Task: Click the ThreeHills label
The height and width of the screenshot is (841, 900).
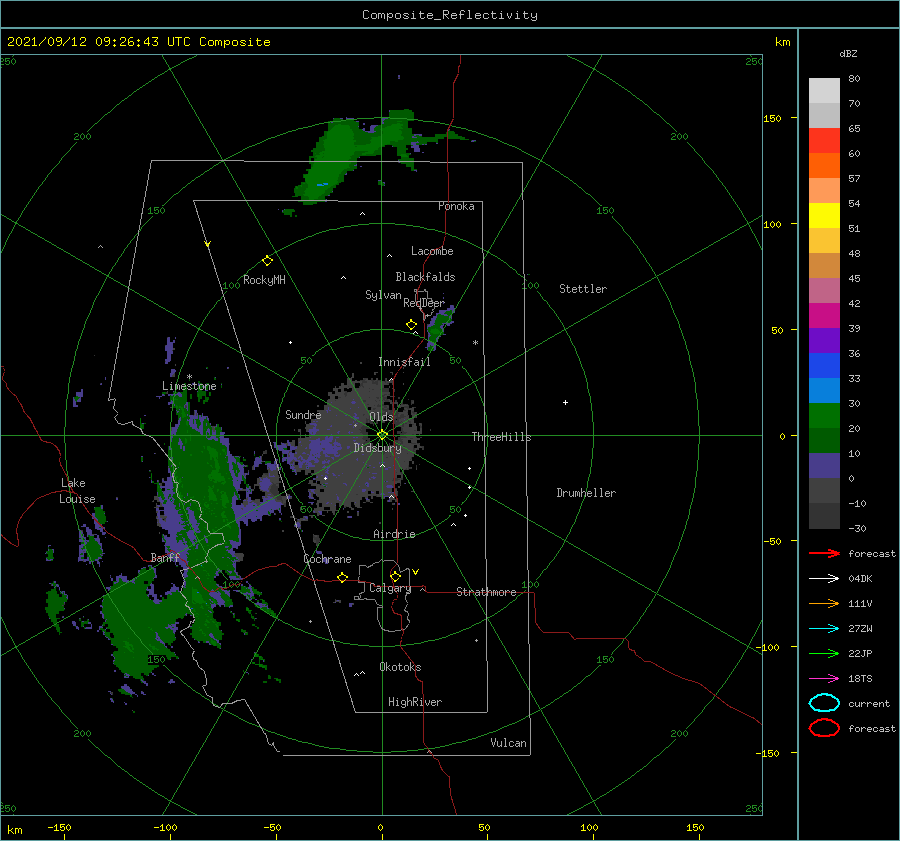Action: tap(501, 437)
